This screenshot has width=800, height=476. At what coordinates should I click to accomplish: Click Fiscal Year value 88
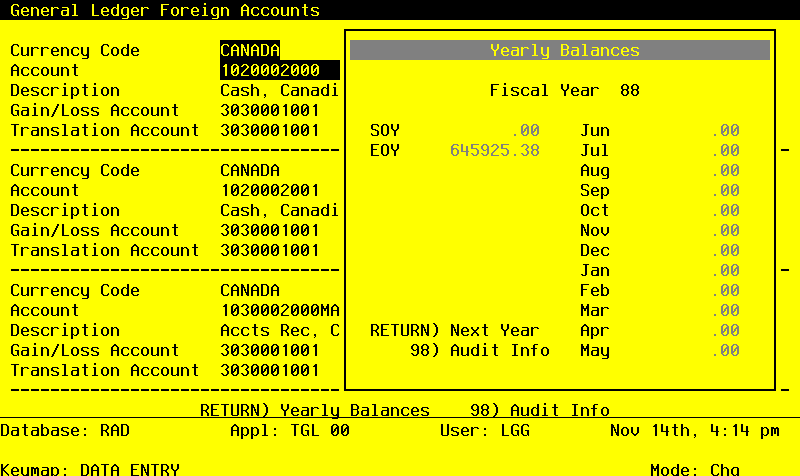tap(630, 90)
